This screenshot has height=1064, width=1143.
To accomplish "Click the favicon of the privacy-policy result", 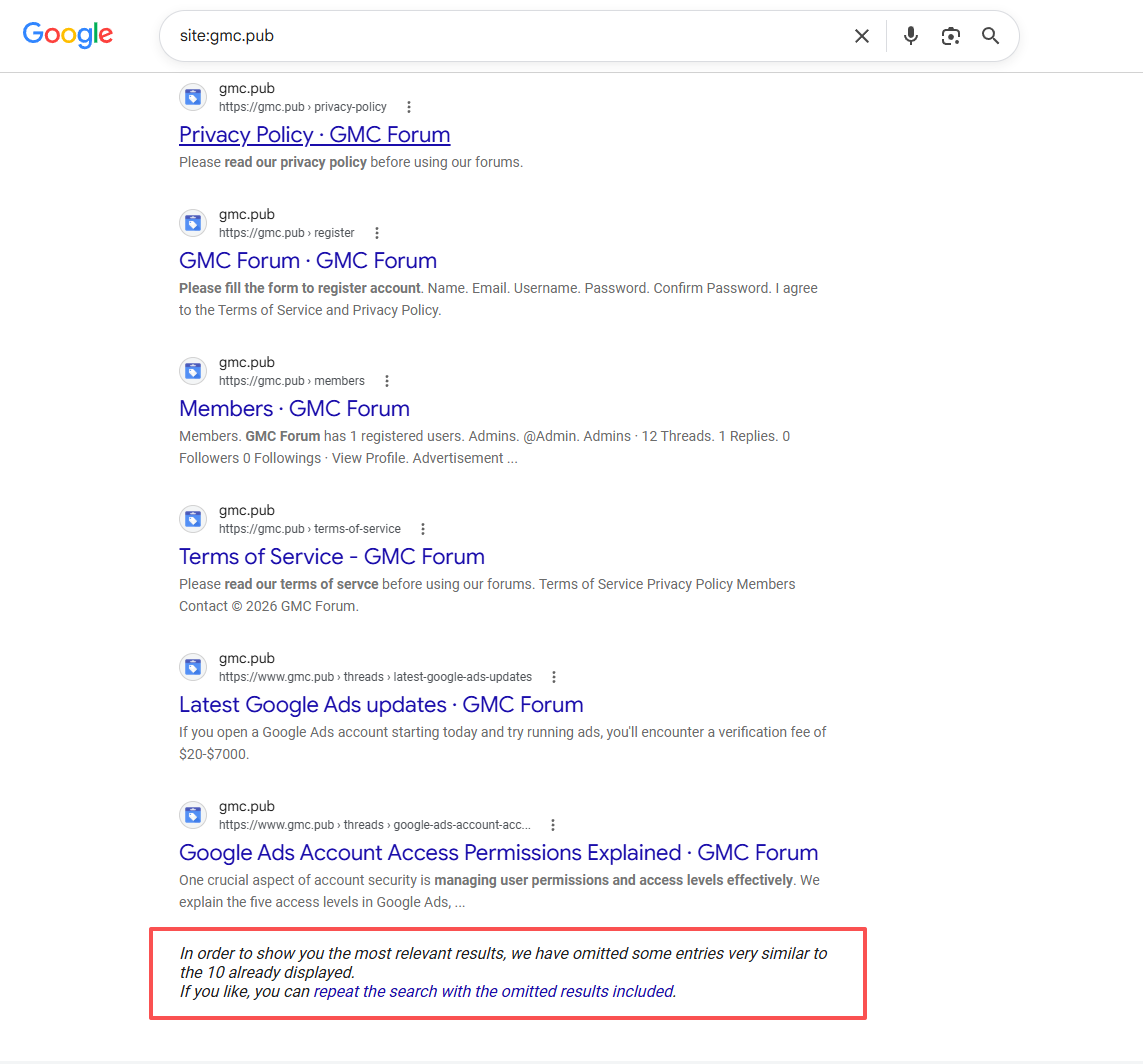I will [193, 97].
